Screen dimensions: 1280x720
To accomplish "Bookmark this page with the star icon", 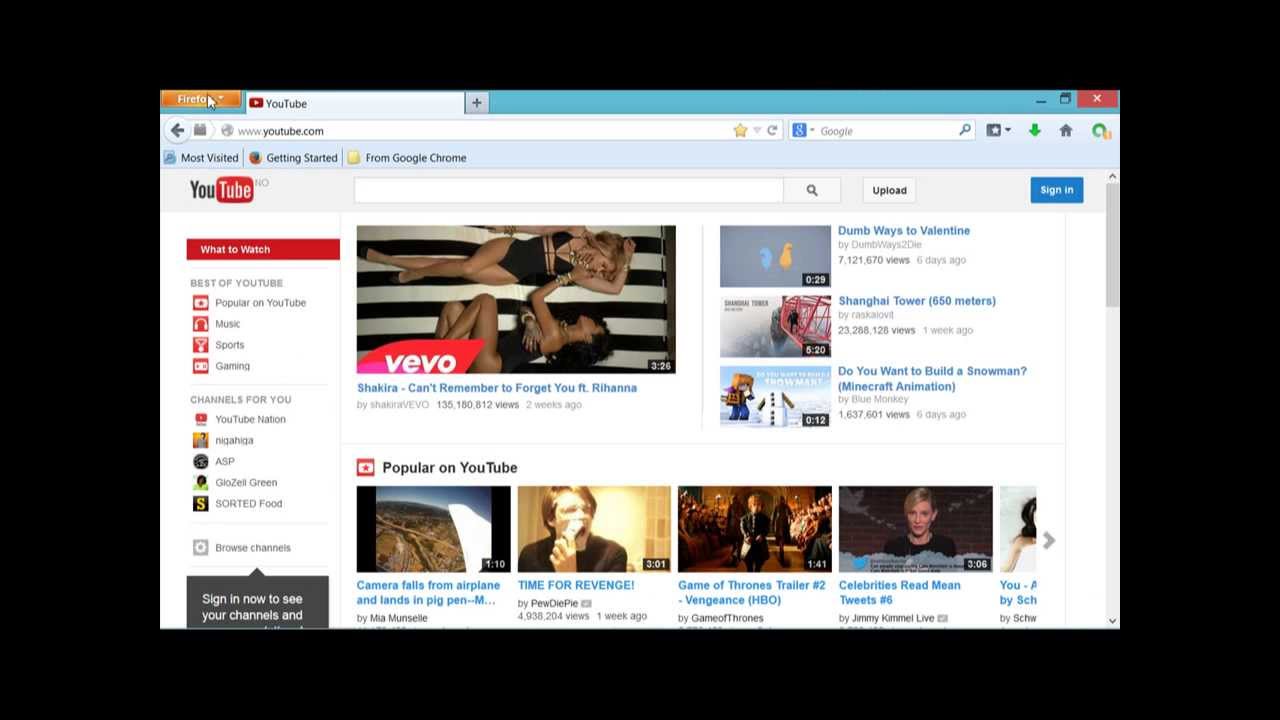I will [x=740, y=131].
